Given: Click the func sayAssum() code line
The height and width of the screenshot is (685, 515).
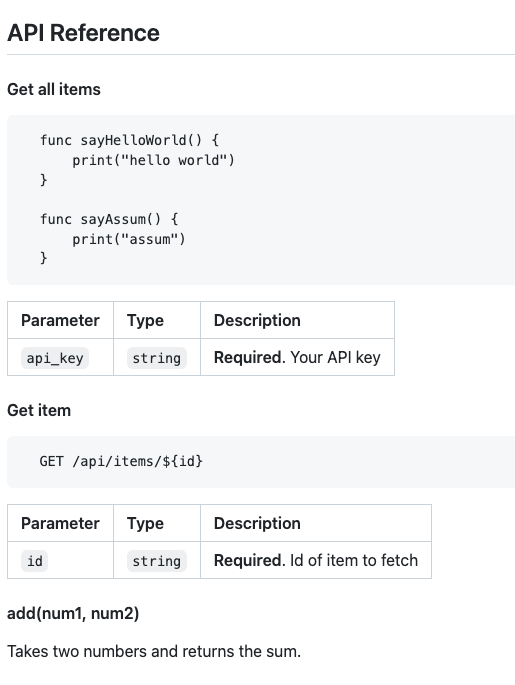Looking at the screenshot, I should (x=109, y=219).
